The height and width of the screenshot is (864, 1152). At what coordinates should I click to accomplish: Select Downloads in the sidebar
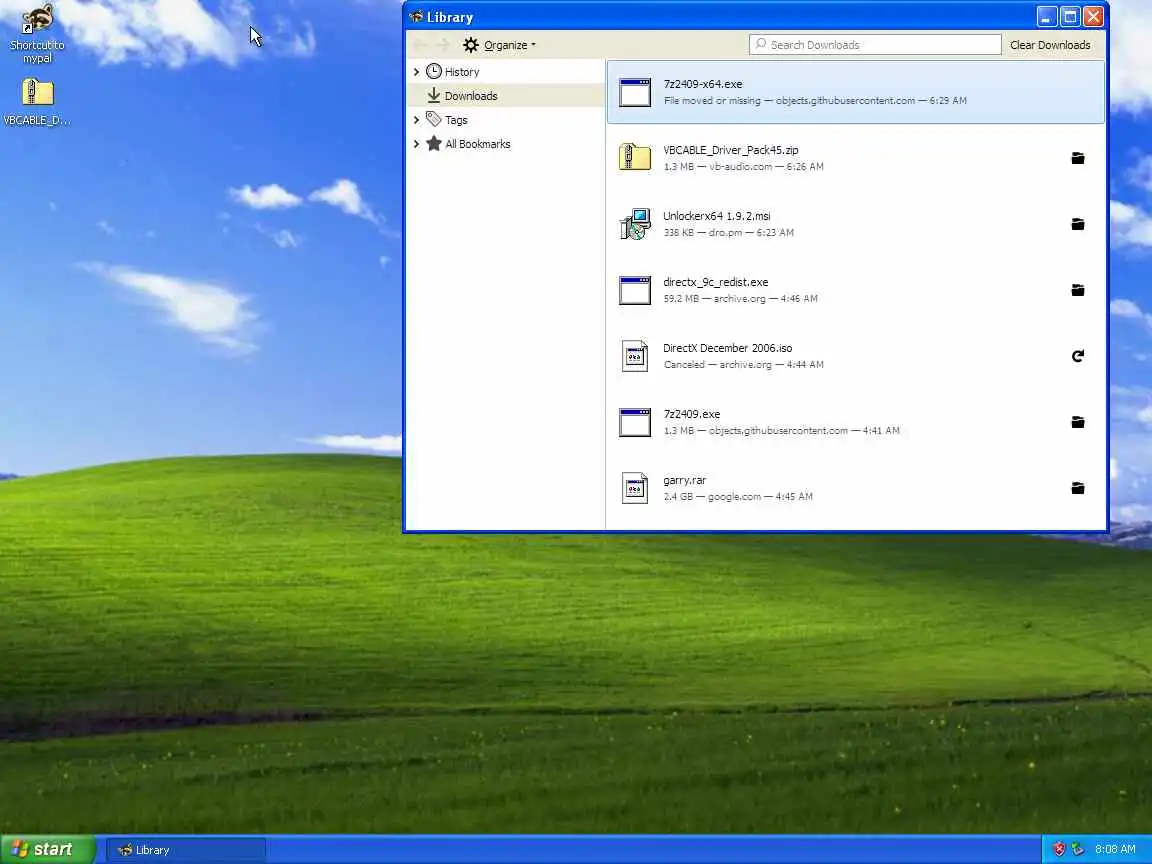[x=505, y=96]
